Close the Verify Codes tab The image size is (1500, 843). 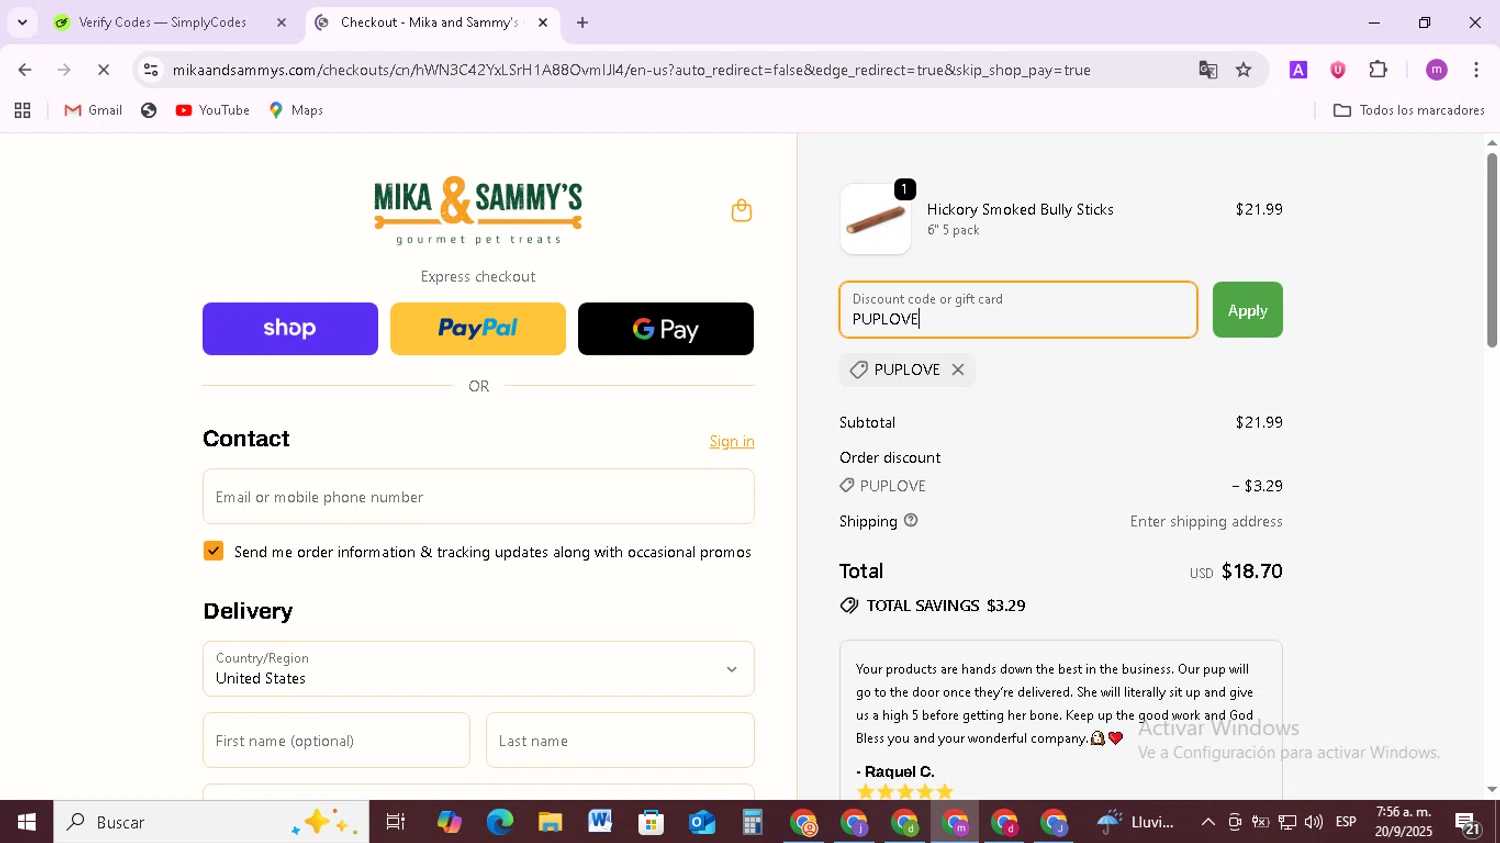pos(281,22)
